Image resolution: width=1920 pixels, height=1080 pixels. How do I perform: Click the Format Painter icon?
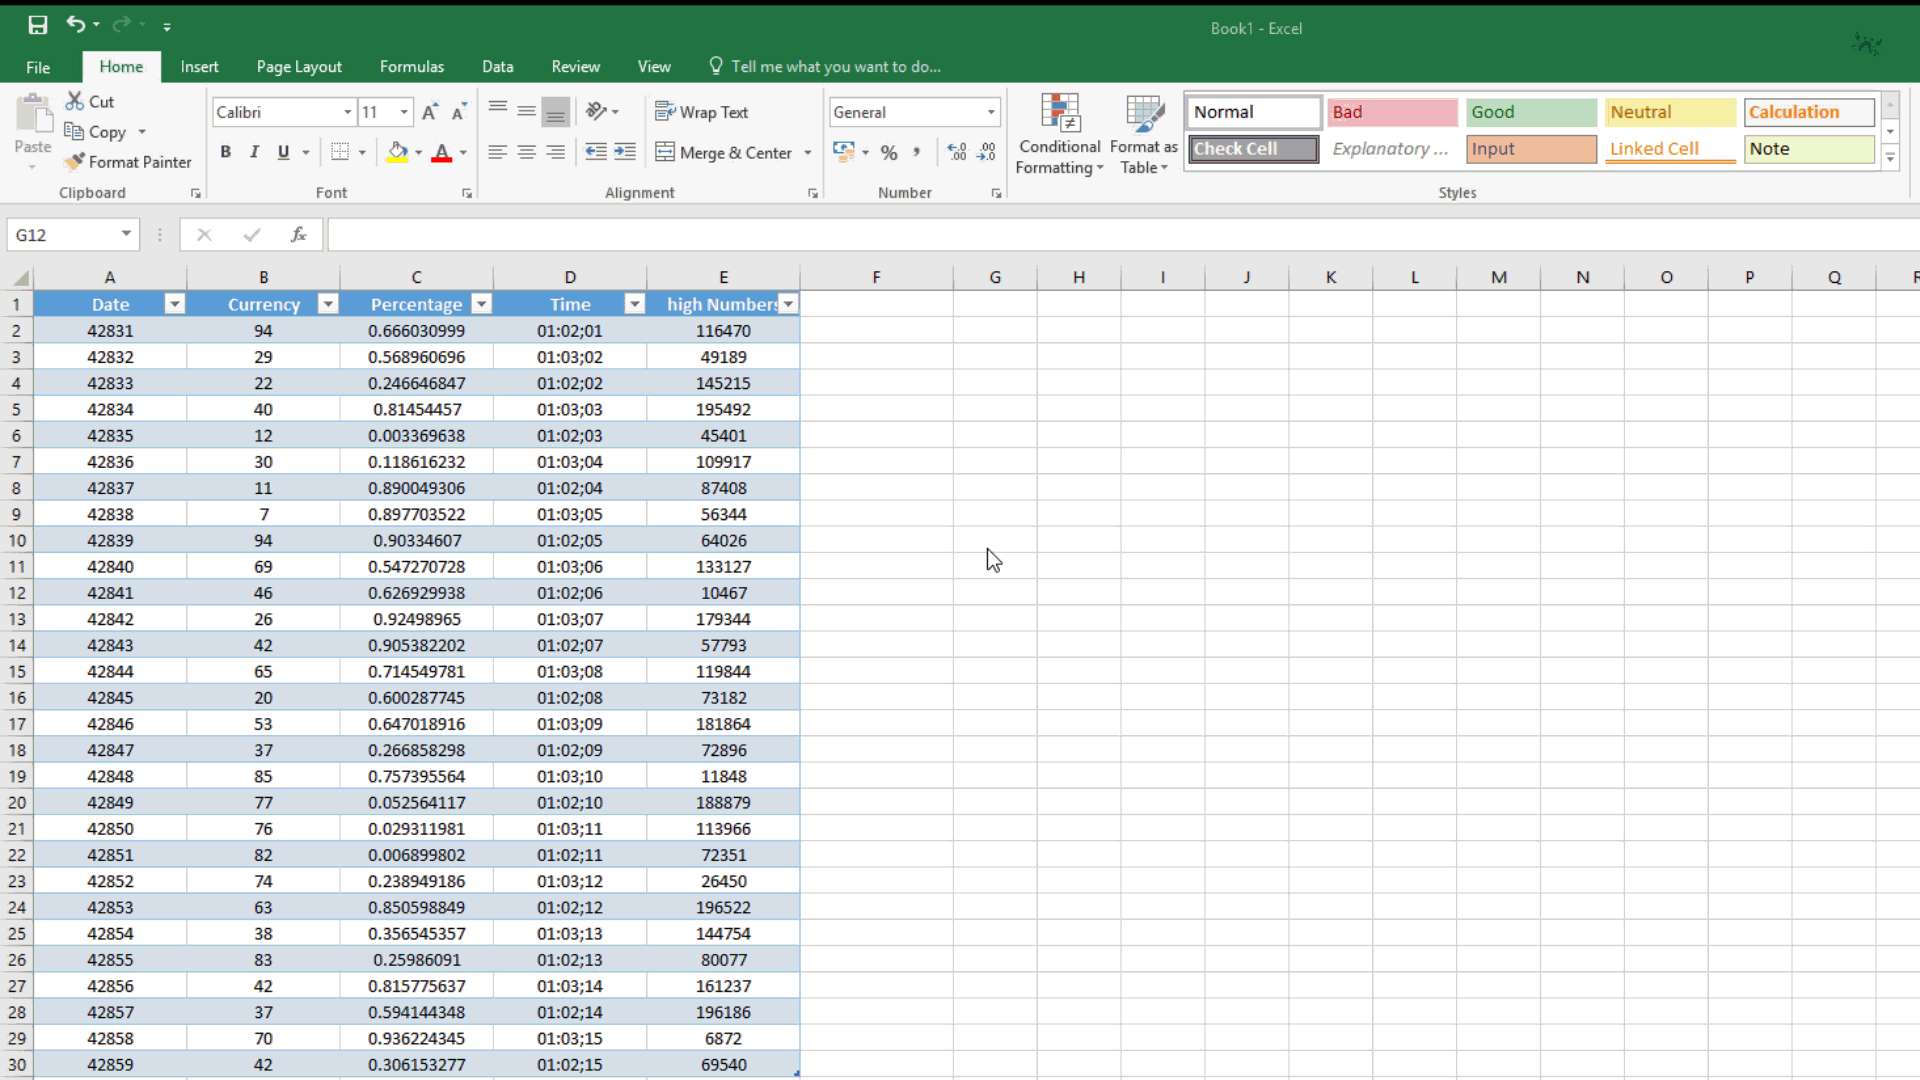[74, 161]
